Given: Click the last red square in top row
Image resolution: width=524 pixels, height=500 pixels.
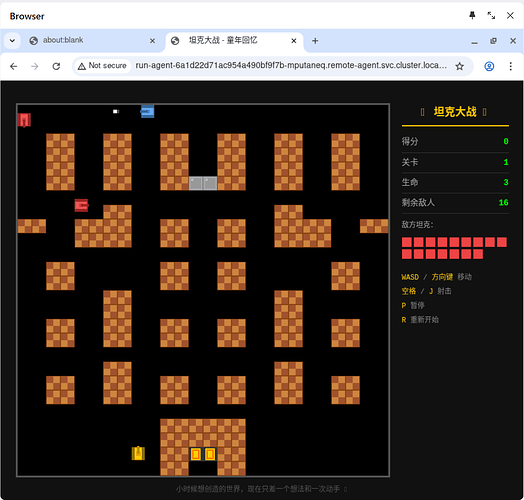Looking at the screenshot, I should [502, 242].
